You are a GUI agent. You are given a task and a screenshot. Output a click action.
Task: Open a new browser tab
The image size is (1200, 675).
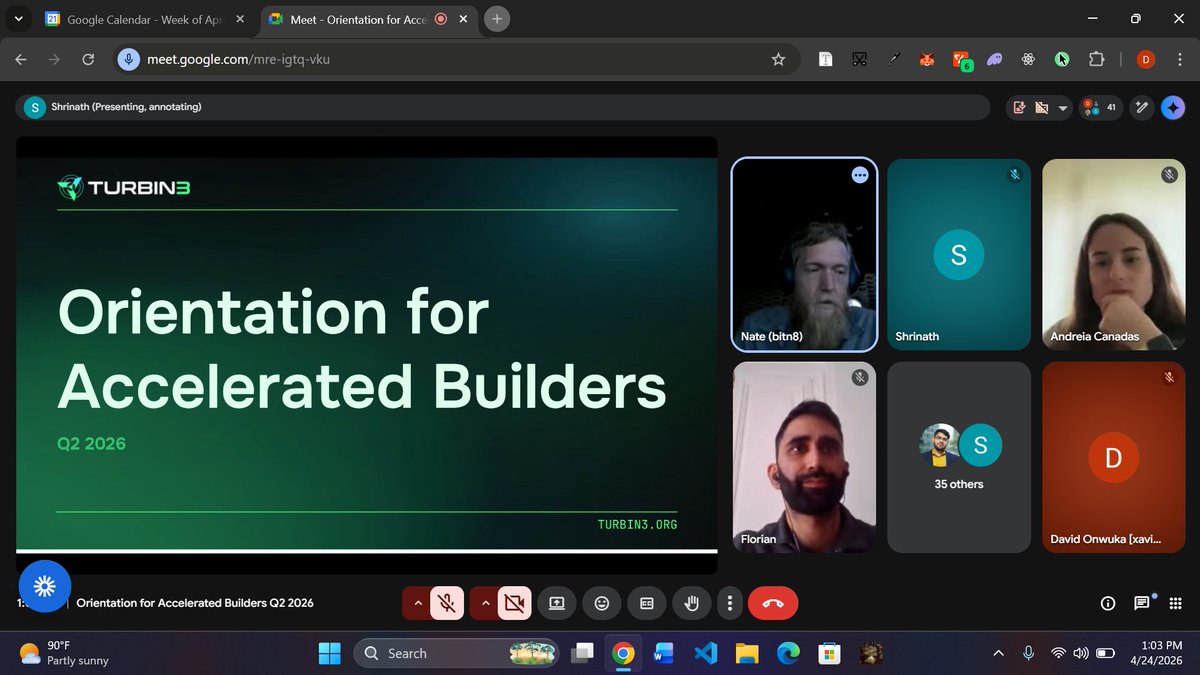coord(497,19)
